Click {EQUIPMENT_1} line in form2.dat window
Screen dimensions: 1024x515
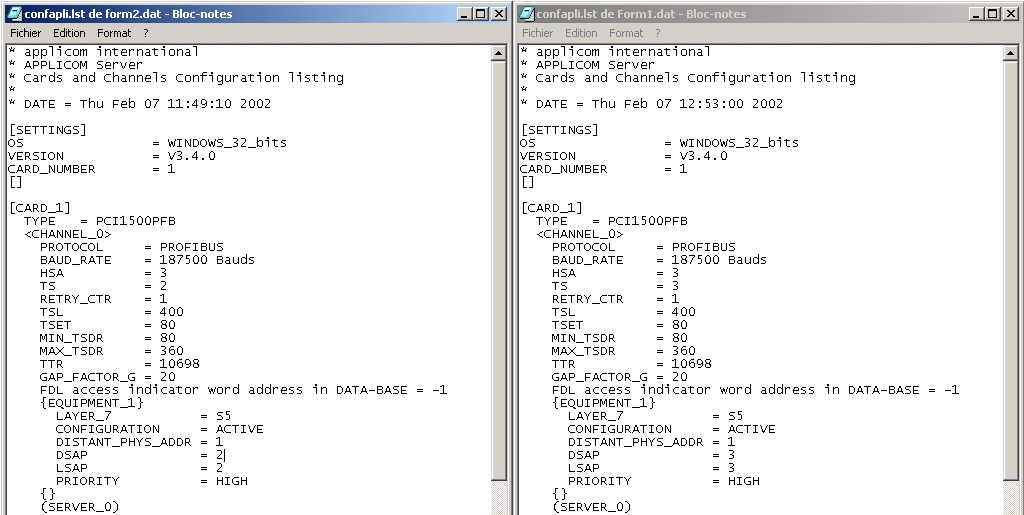point(91,403)
